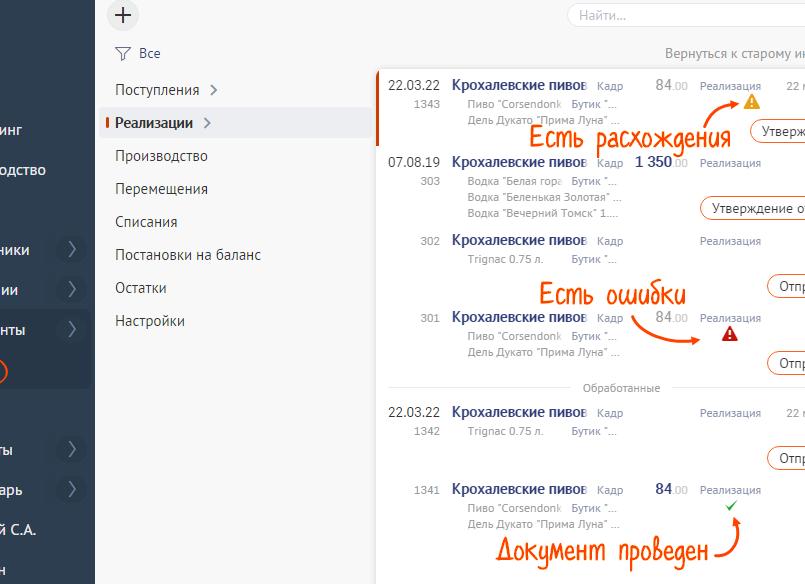Screen dimensions: 805x584
Task: Click Trignac 0.75 л. in document 302
Action: click(x=505, y=260)
